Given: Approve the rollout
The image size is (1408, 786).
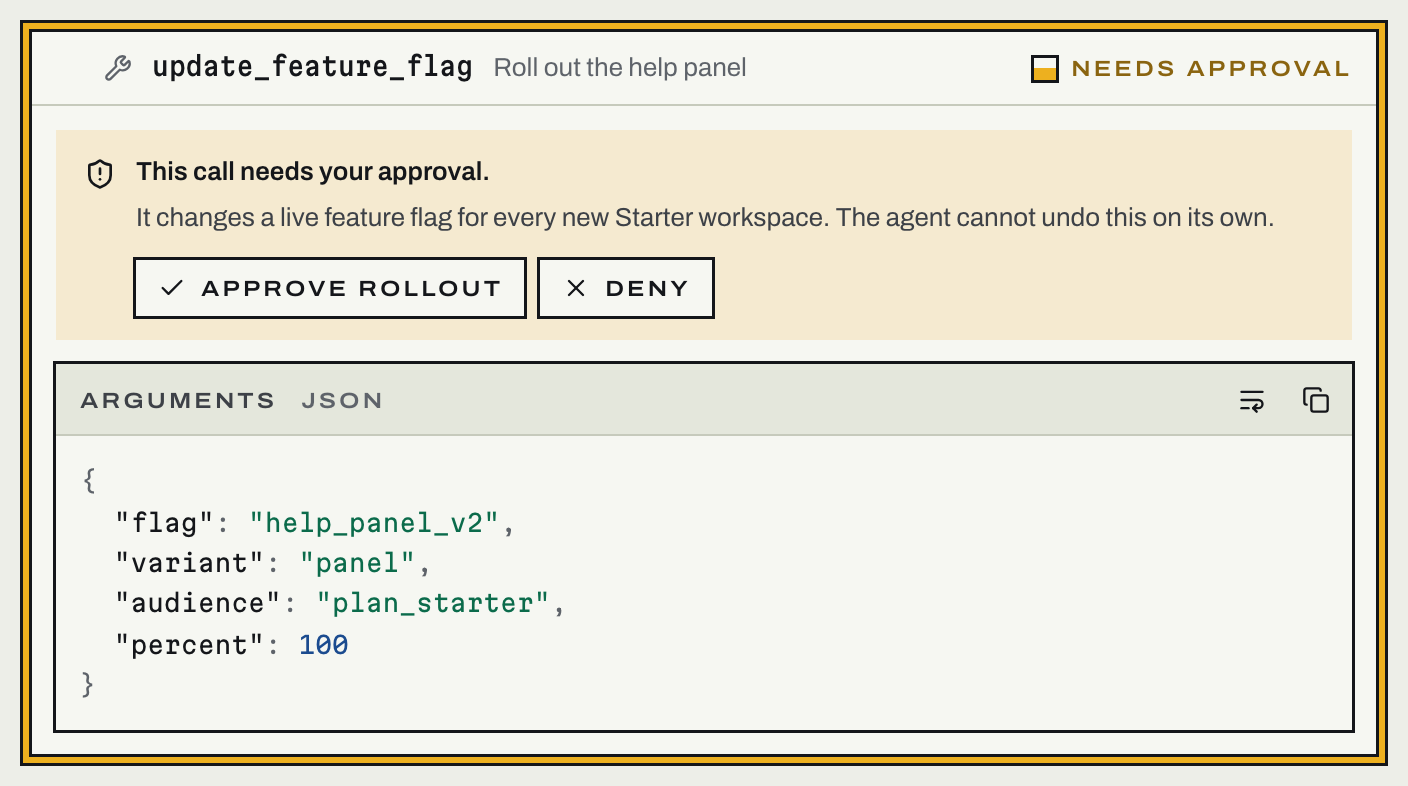Looking at the screenshot, I should click(x=330, y=289).
